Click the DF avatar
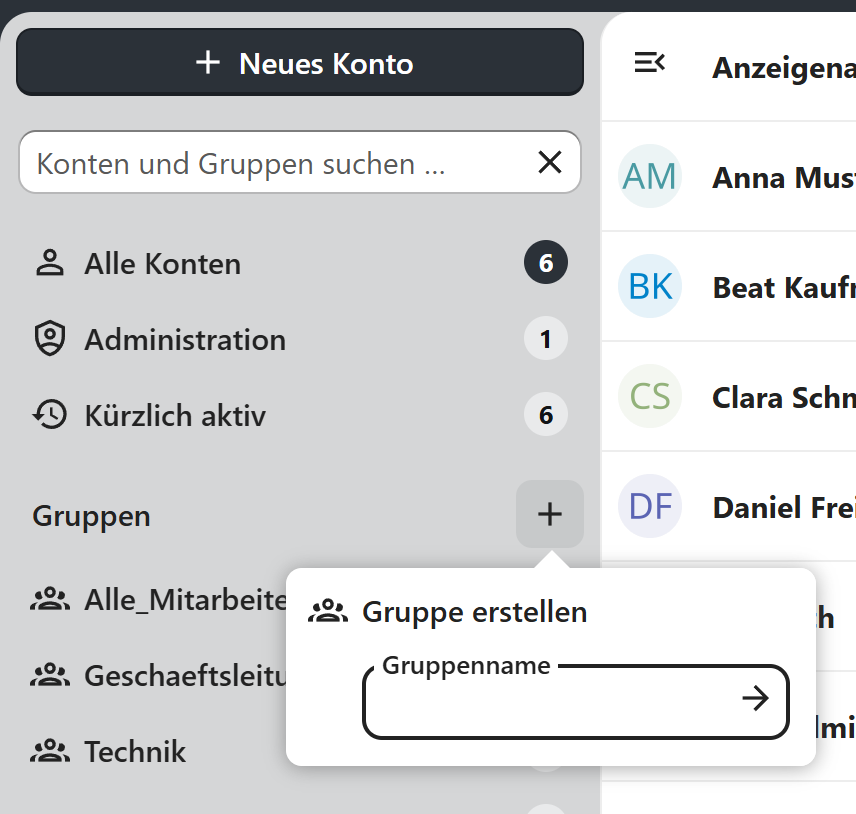 pyautogui.click(x=650, y=506)
